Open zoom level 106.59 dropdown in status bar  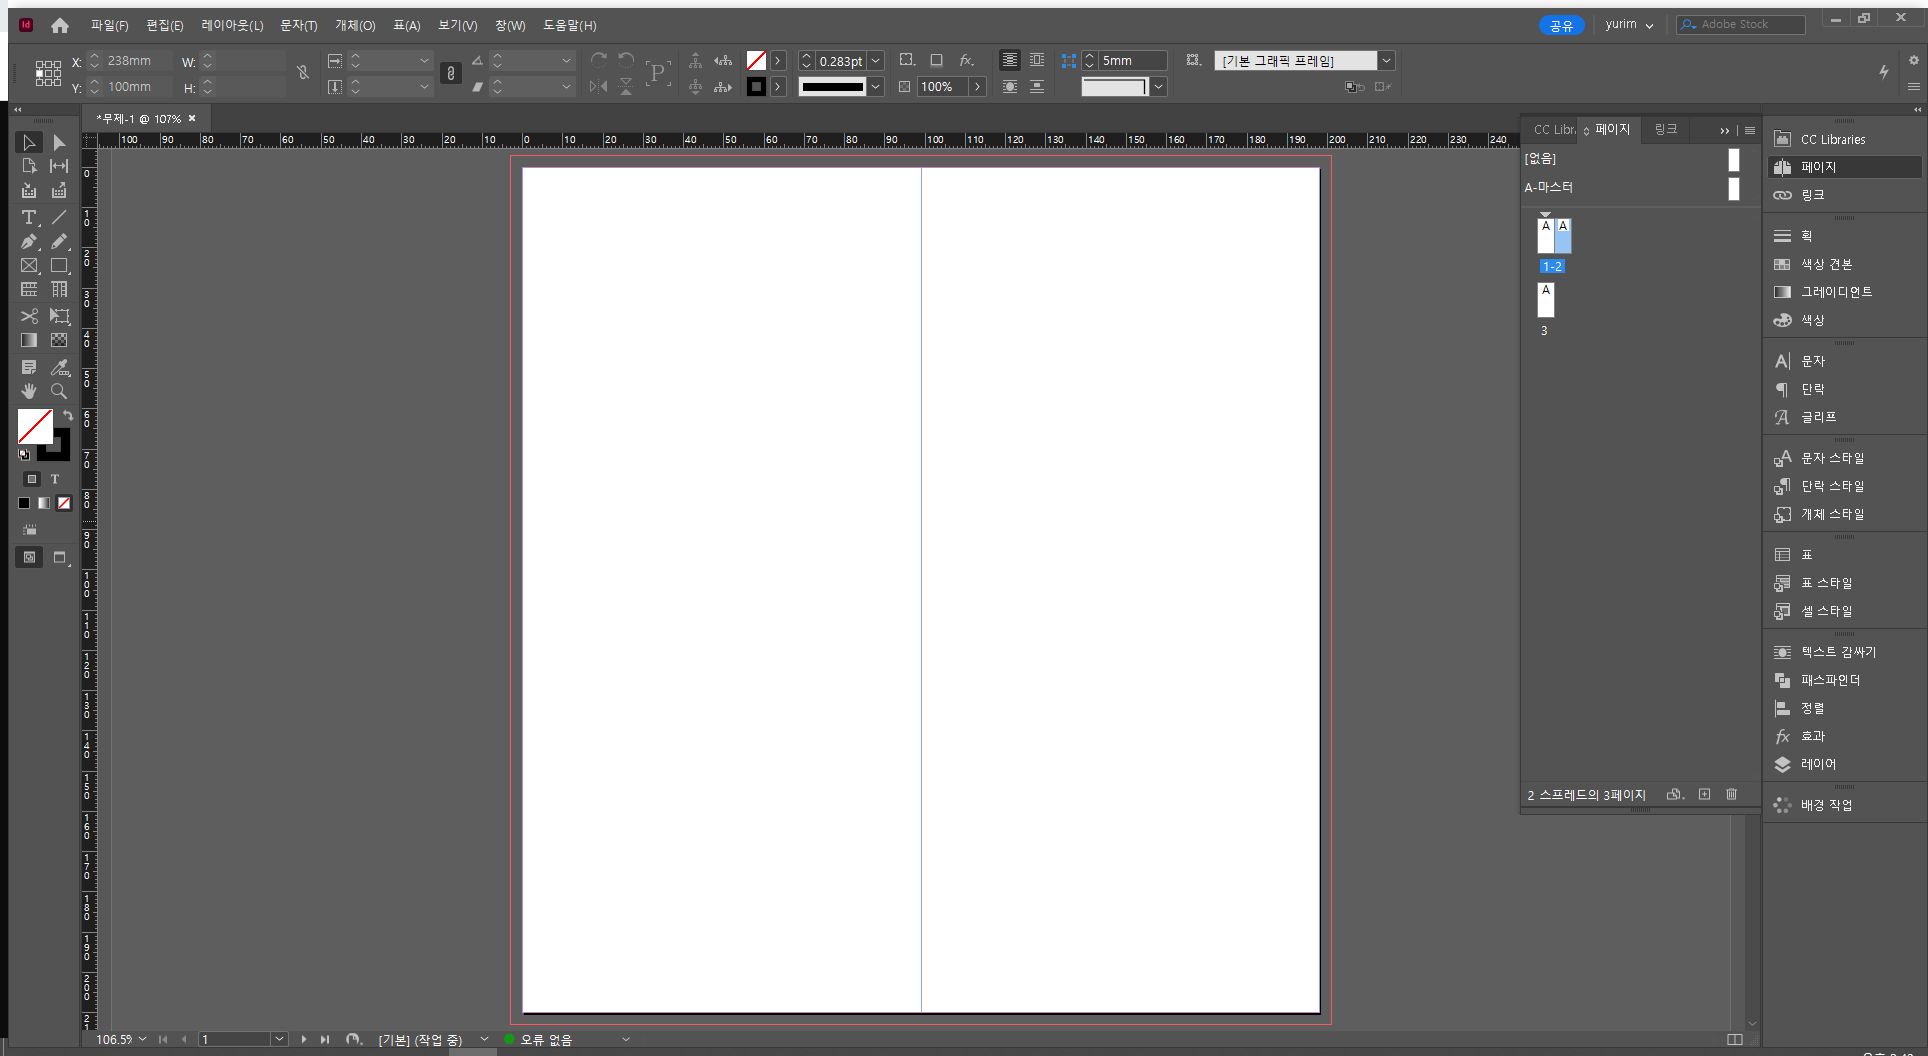(x=143, y=1039)
